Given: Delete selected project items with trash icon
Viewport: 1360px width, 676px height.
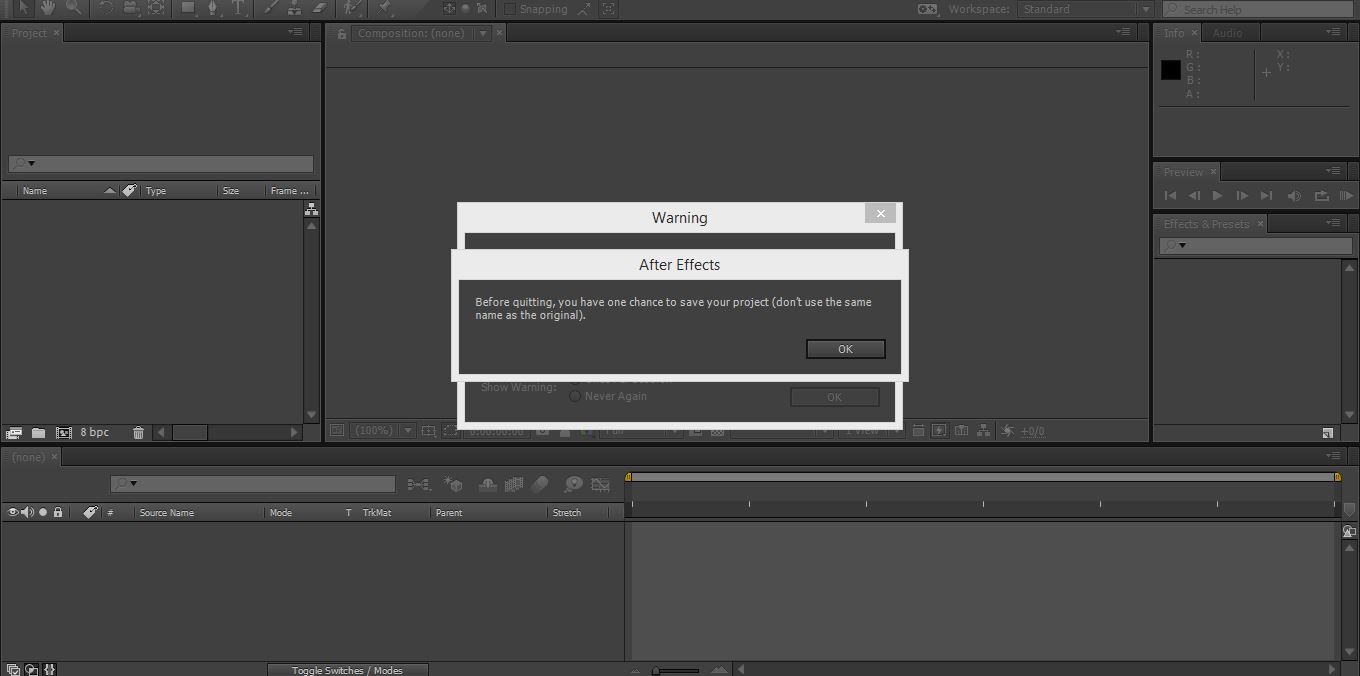Looking at the screenshot, I should point(138,433).
